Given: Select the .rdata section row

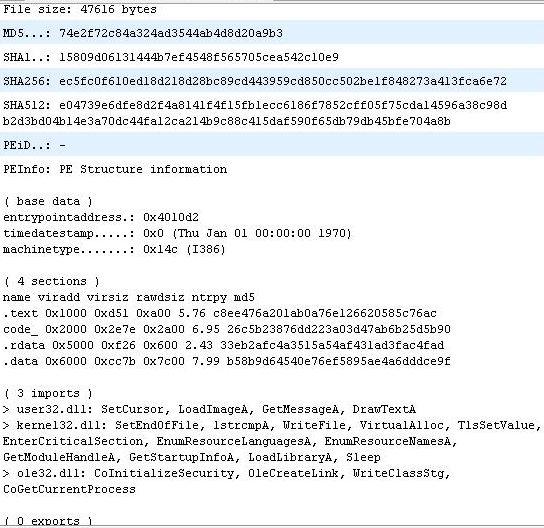Looking at the screenshot, I should (x=223, y=345).
